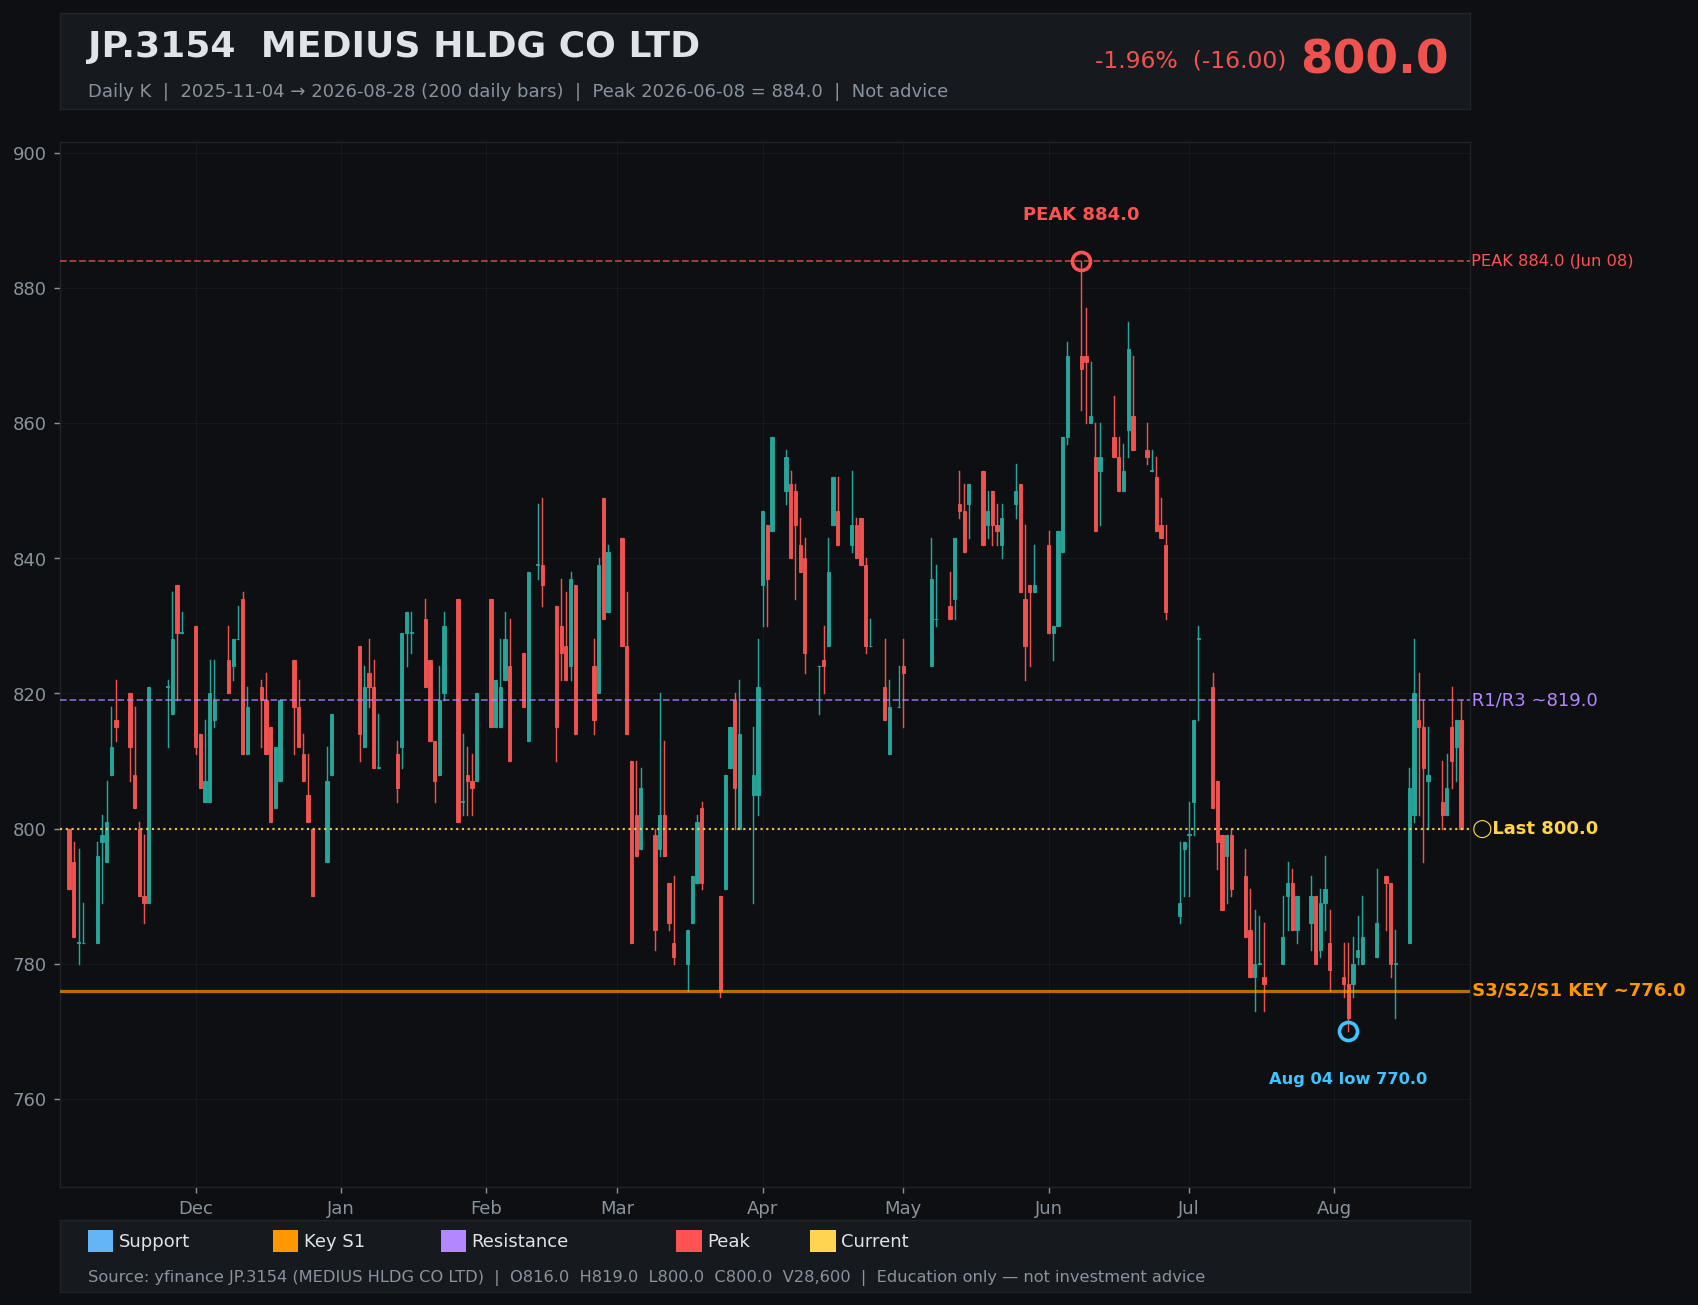Click the yellow Current legend swatch

pyautogui.click(x=822, y=1241)
